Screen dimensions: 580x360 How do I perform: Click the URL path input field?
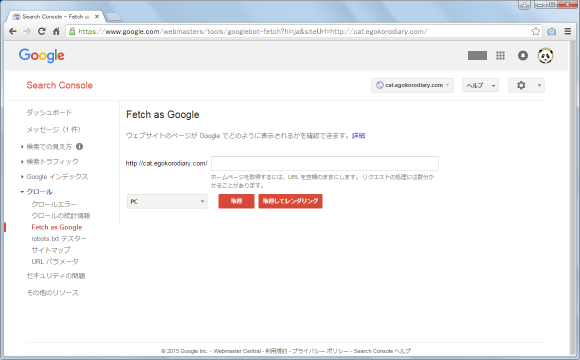click(x=325, y=164)
